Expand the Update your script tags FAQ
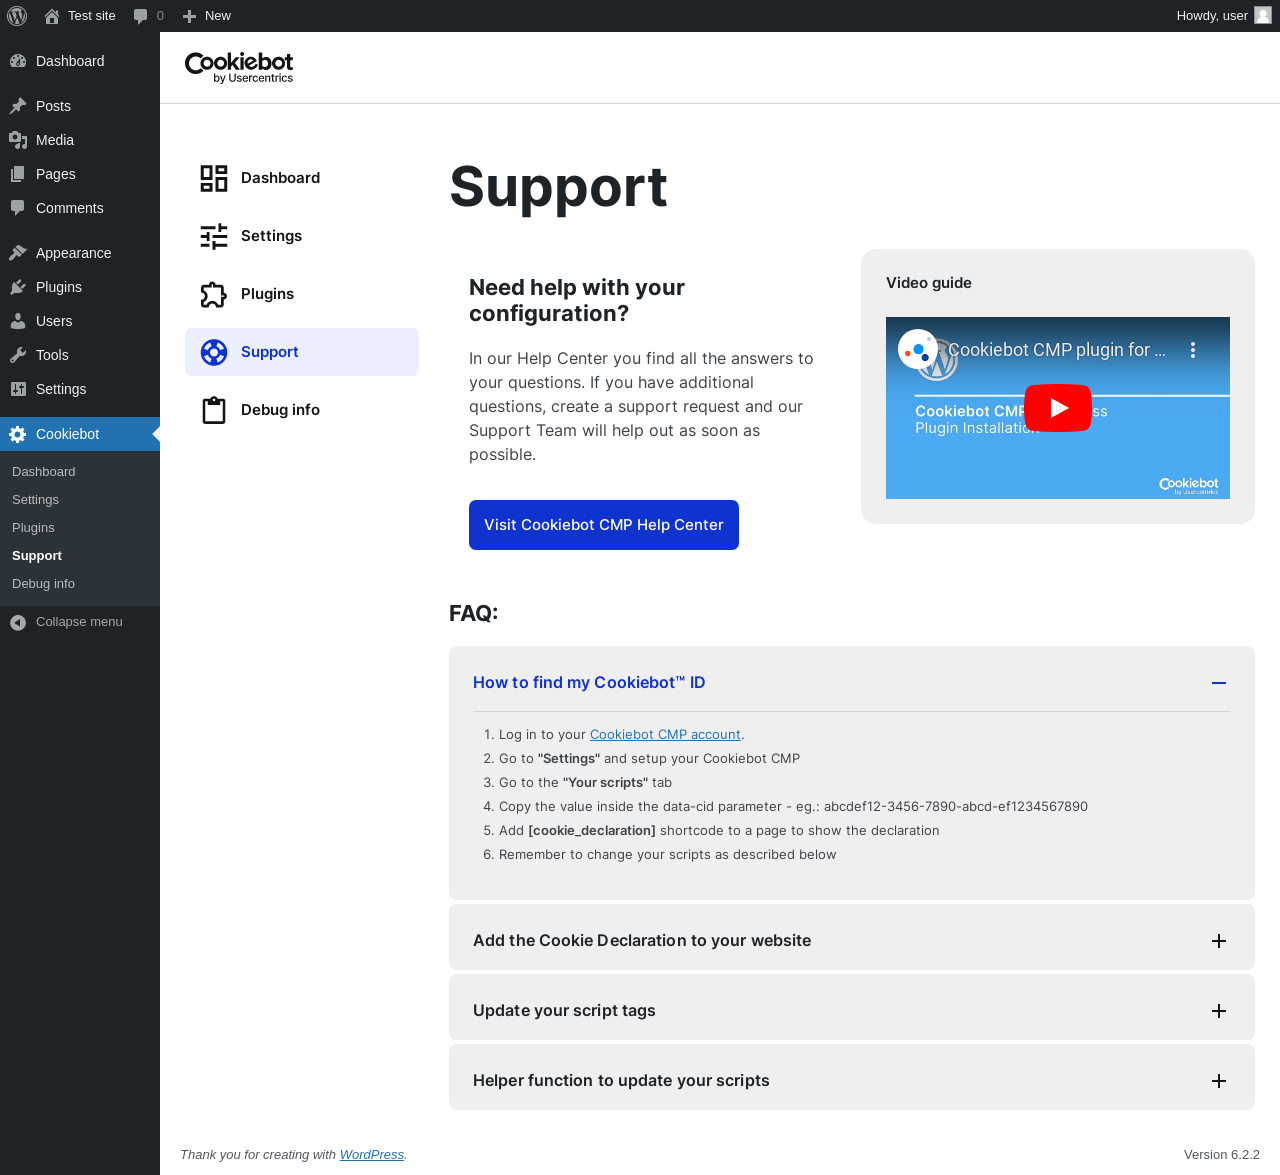Screen dimensions: 1280x1175 1219,1011
